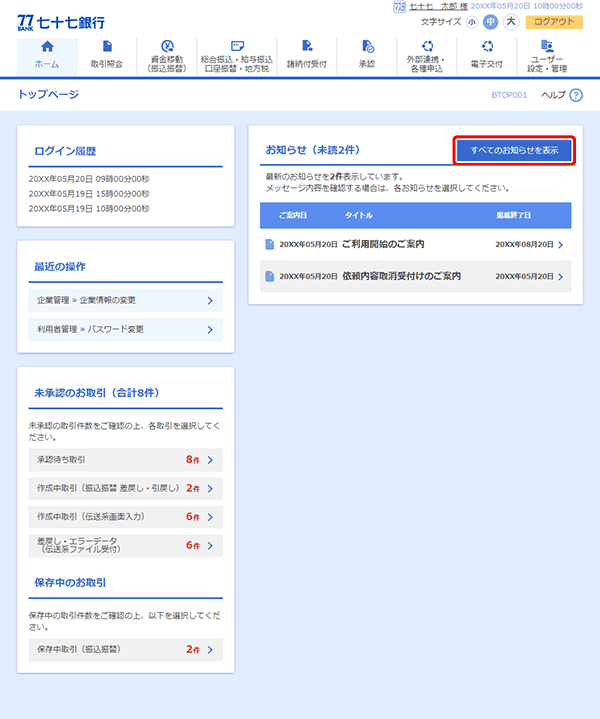
Task: Click 20XX年08月20日 end date of first notice
Action: (524, 244)
